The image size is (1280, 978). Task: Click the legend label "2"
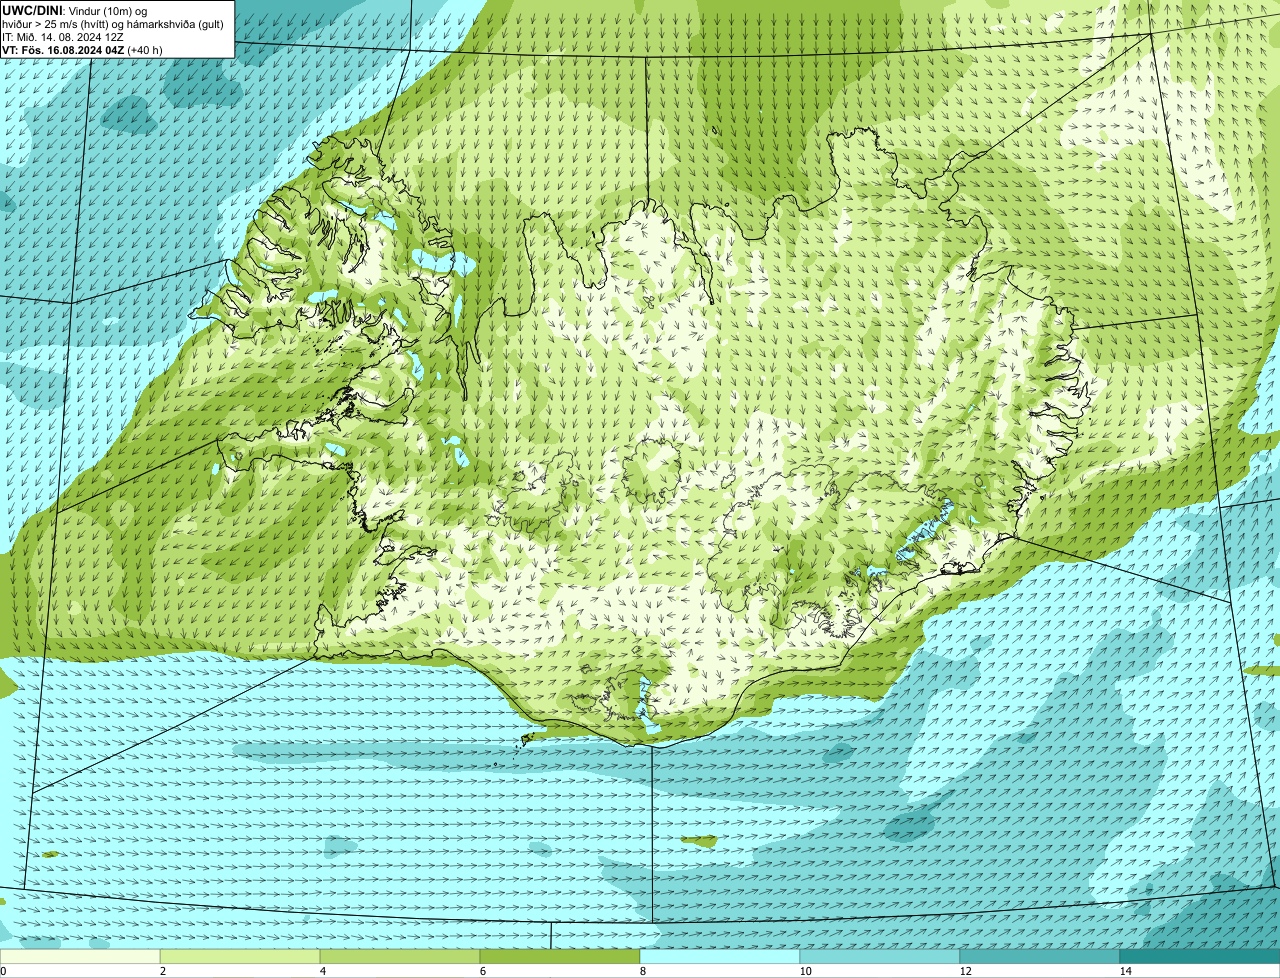point(162,971)
